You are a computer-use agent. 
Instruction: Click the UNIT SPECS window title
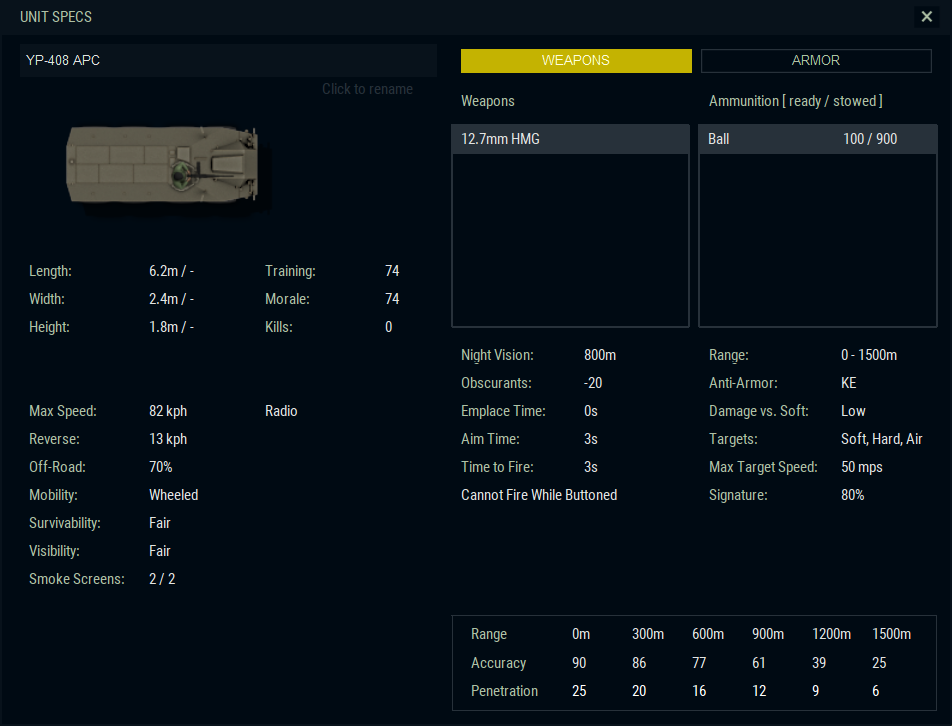click(x=56, y=16)
